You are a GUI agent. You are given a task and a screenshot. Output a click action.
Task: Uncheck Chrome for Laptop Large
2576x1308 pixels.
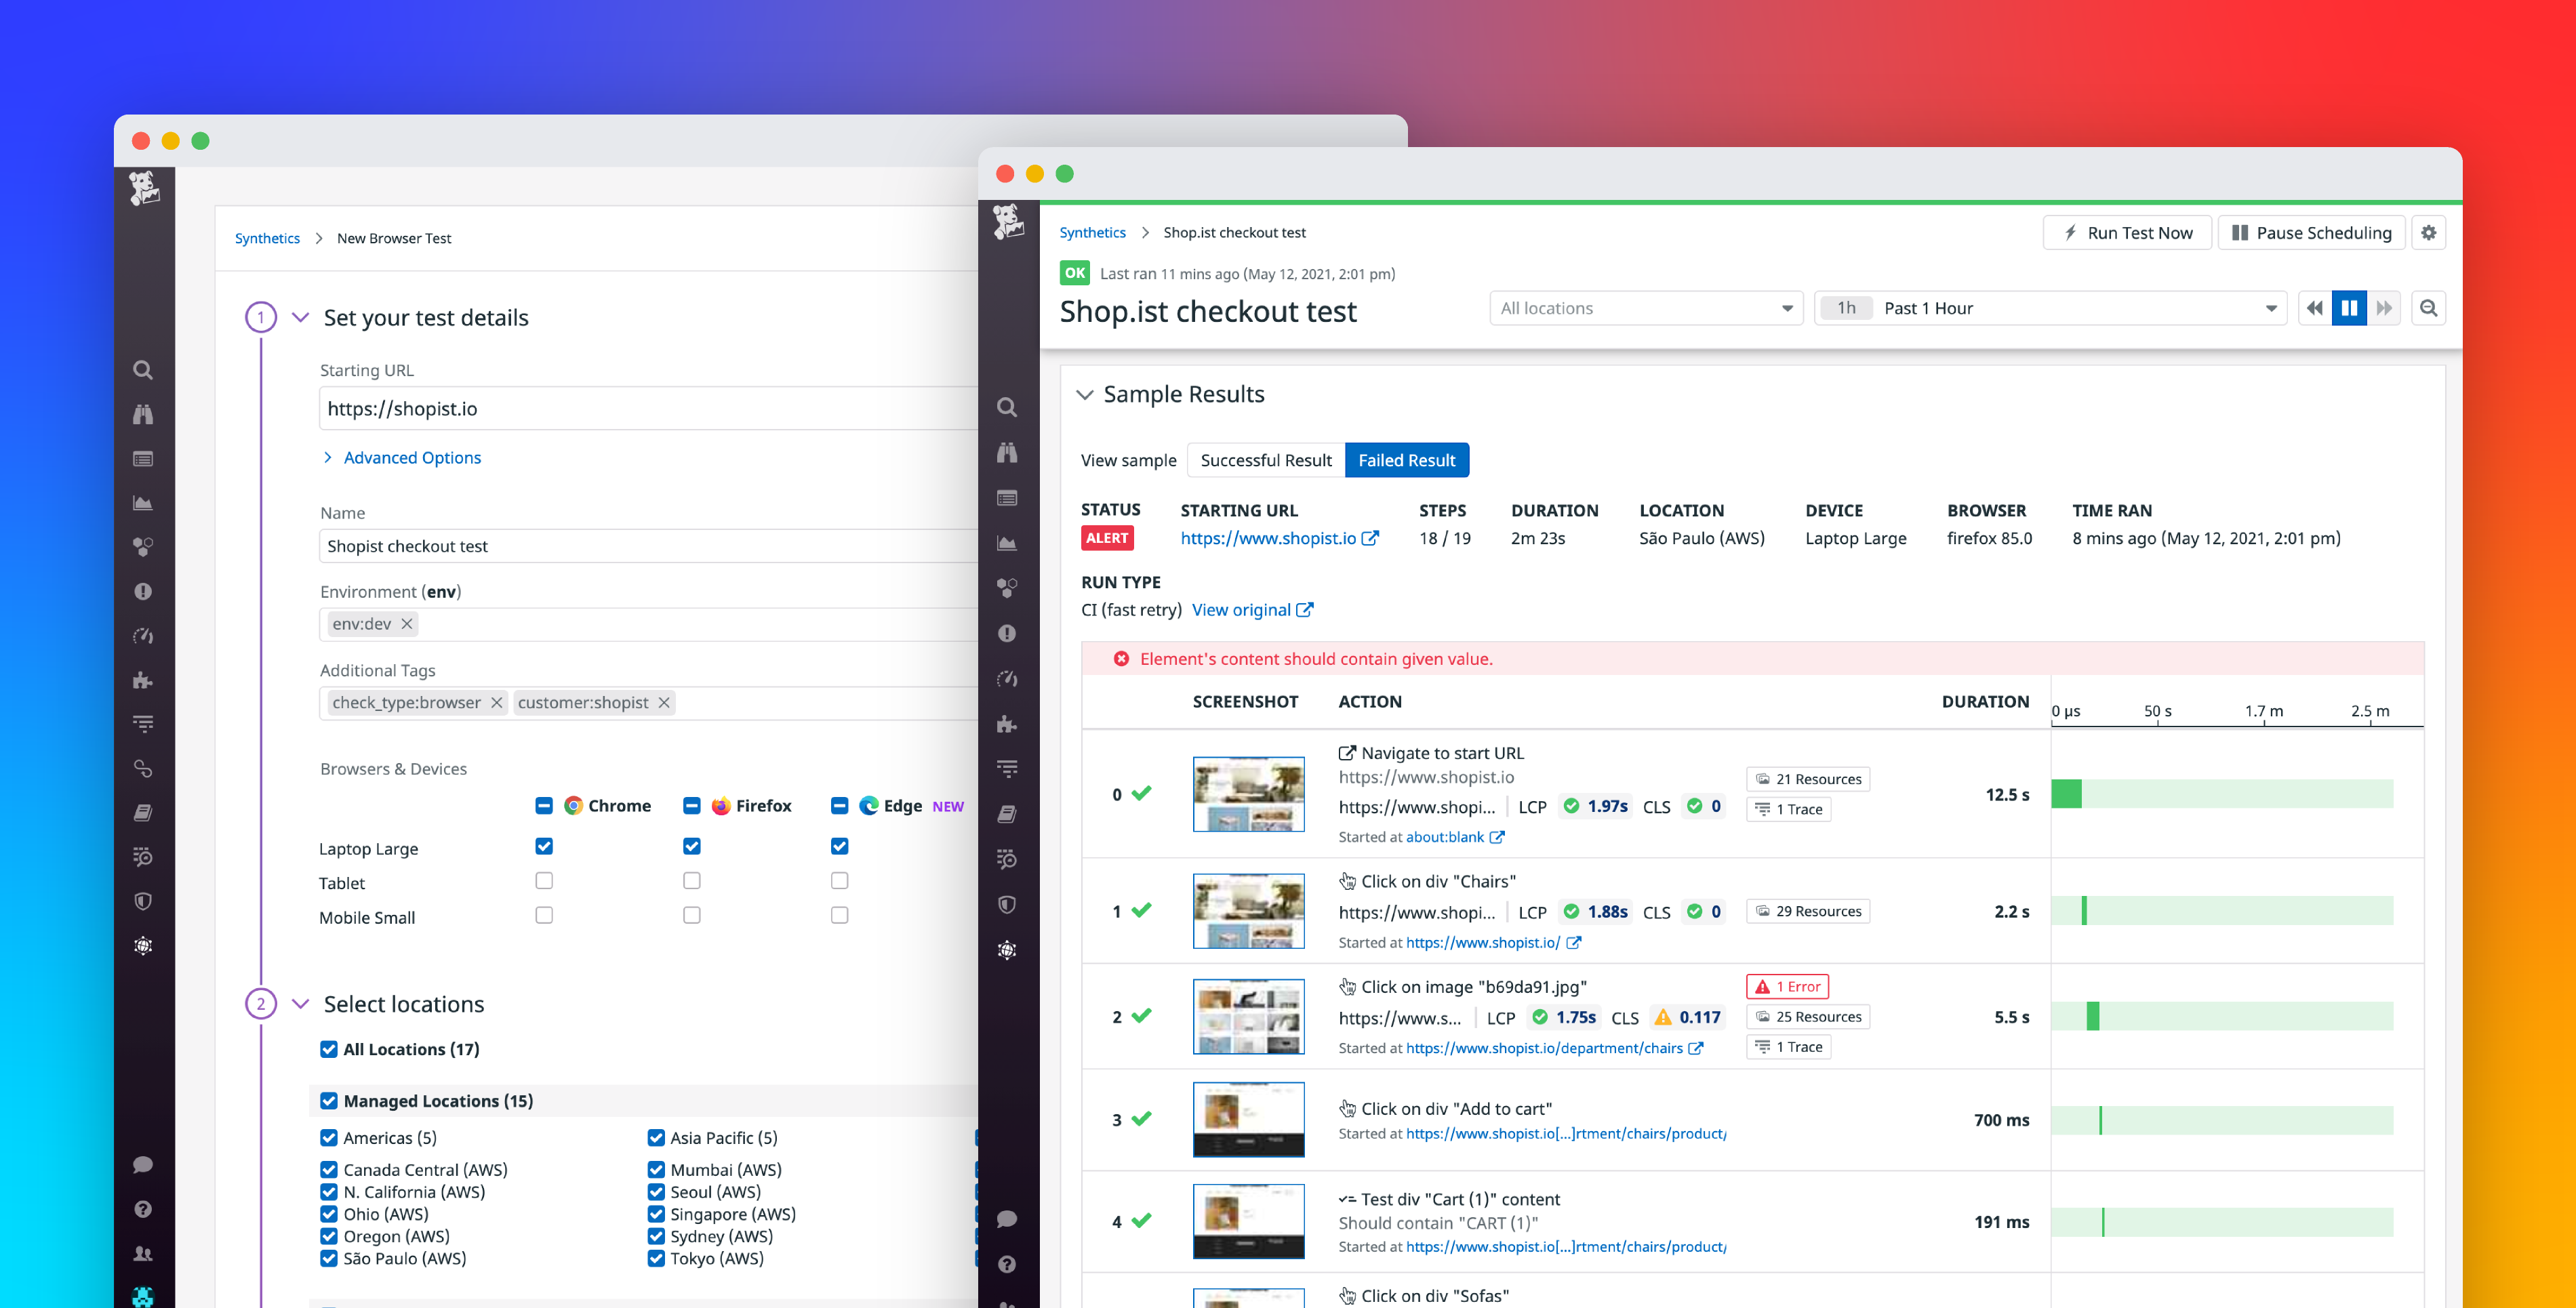(x=544, y=846)
